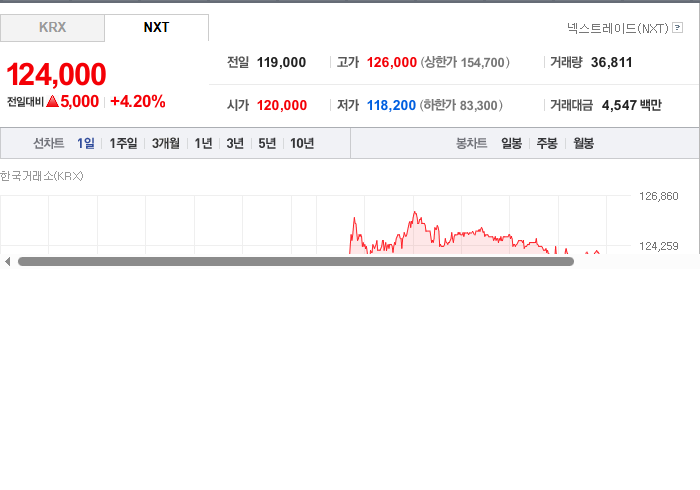The width and height of the screenshot is (700, 490).
Task: Click the 한국거래소(KRX) chart label
Action: (42, 176)
